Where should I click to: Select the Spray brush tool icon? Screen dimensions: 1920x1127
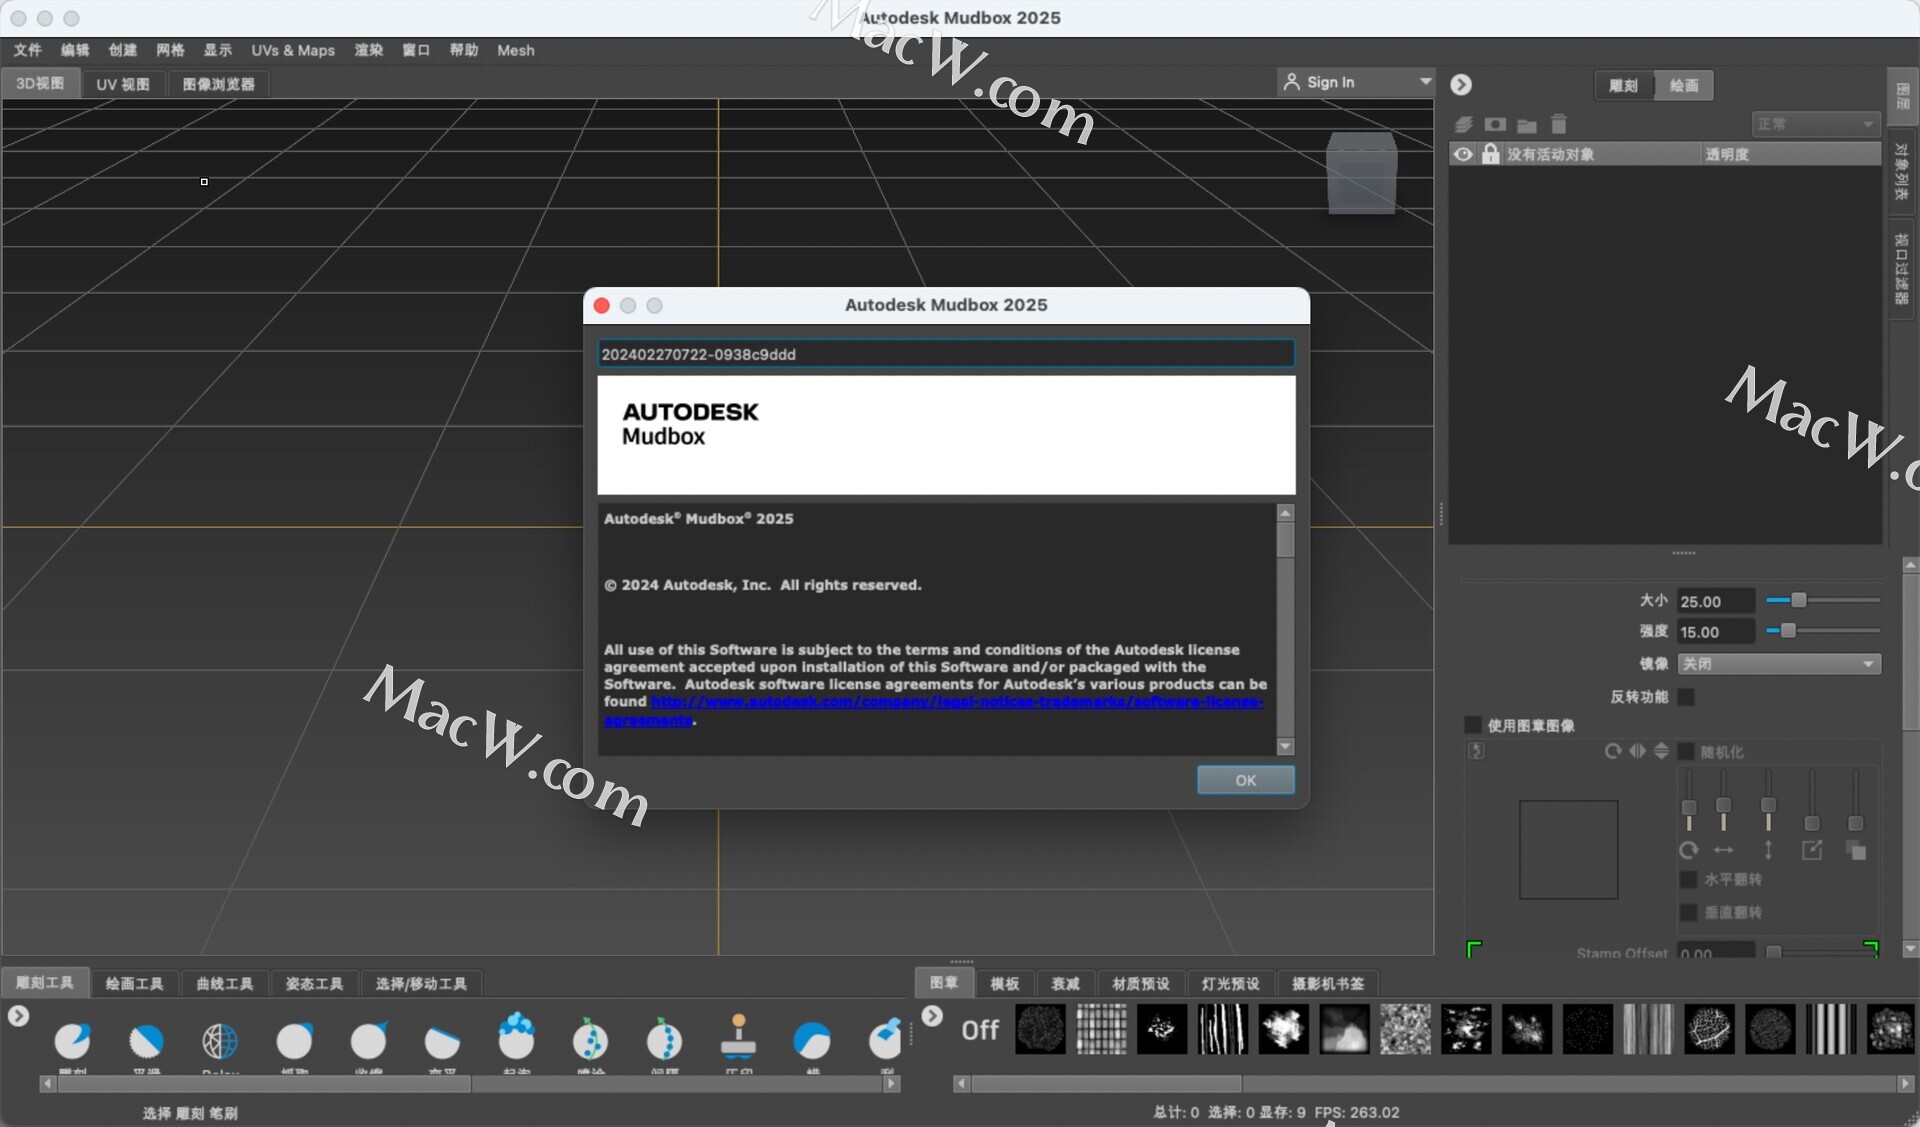(x=590, y=1039)
